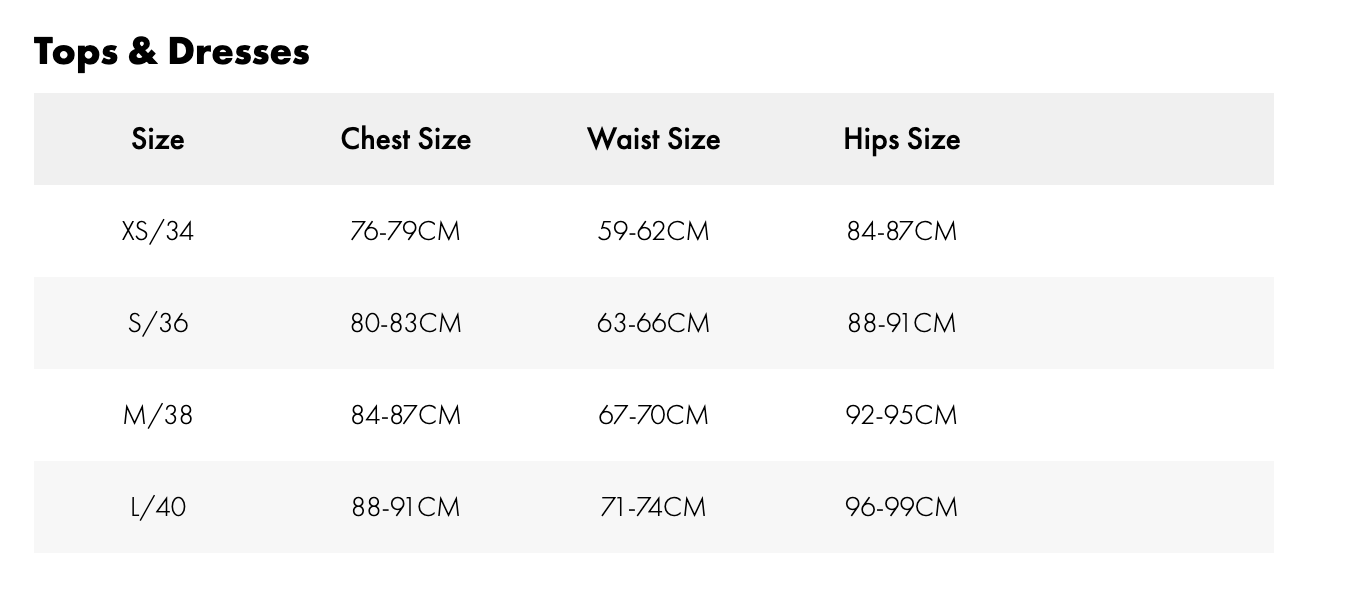Select the 88-91CM hips value for S/36
This screenshot has width=1358, height=606.
[901, 323]
